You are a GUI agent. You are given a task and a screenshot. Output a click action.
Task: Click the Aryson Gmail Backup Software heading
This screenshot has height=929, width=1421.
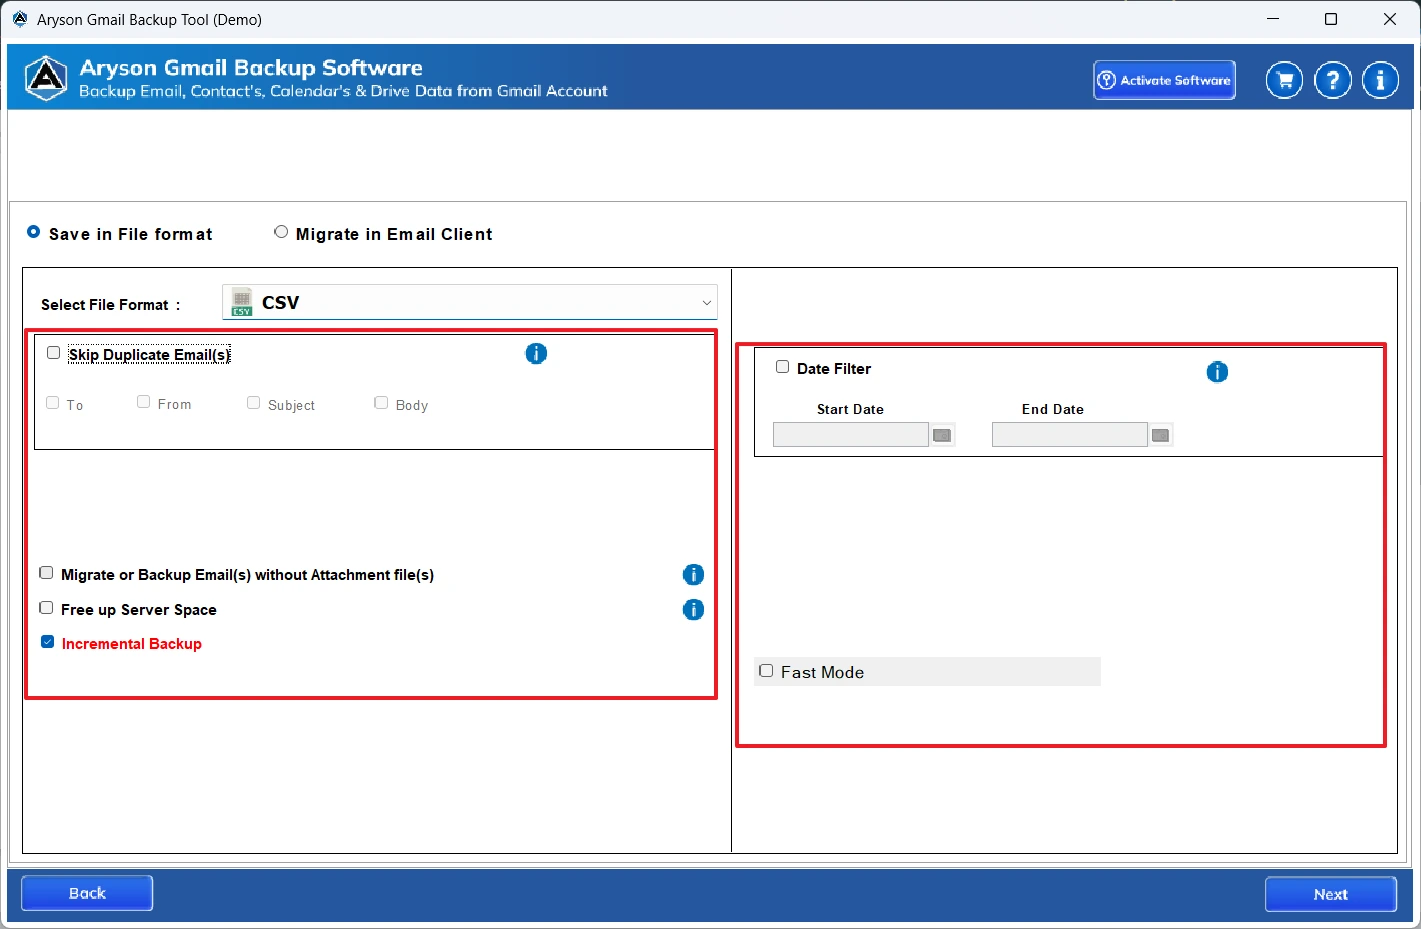(251, 67)
